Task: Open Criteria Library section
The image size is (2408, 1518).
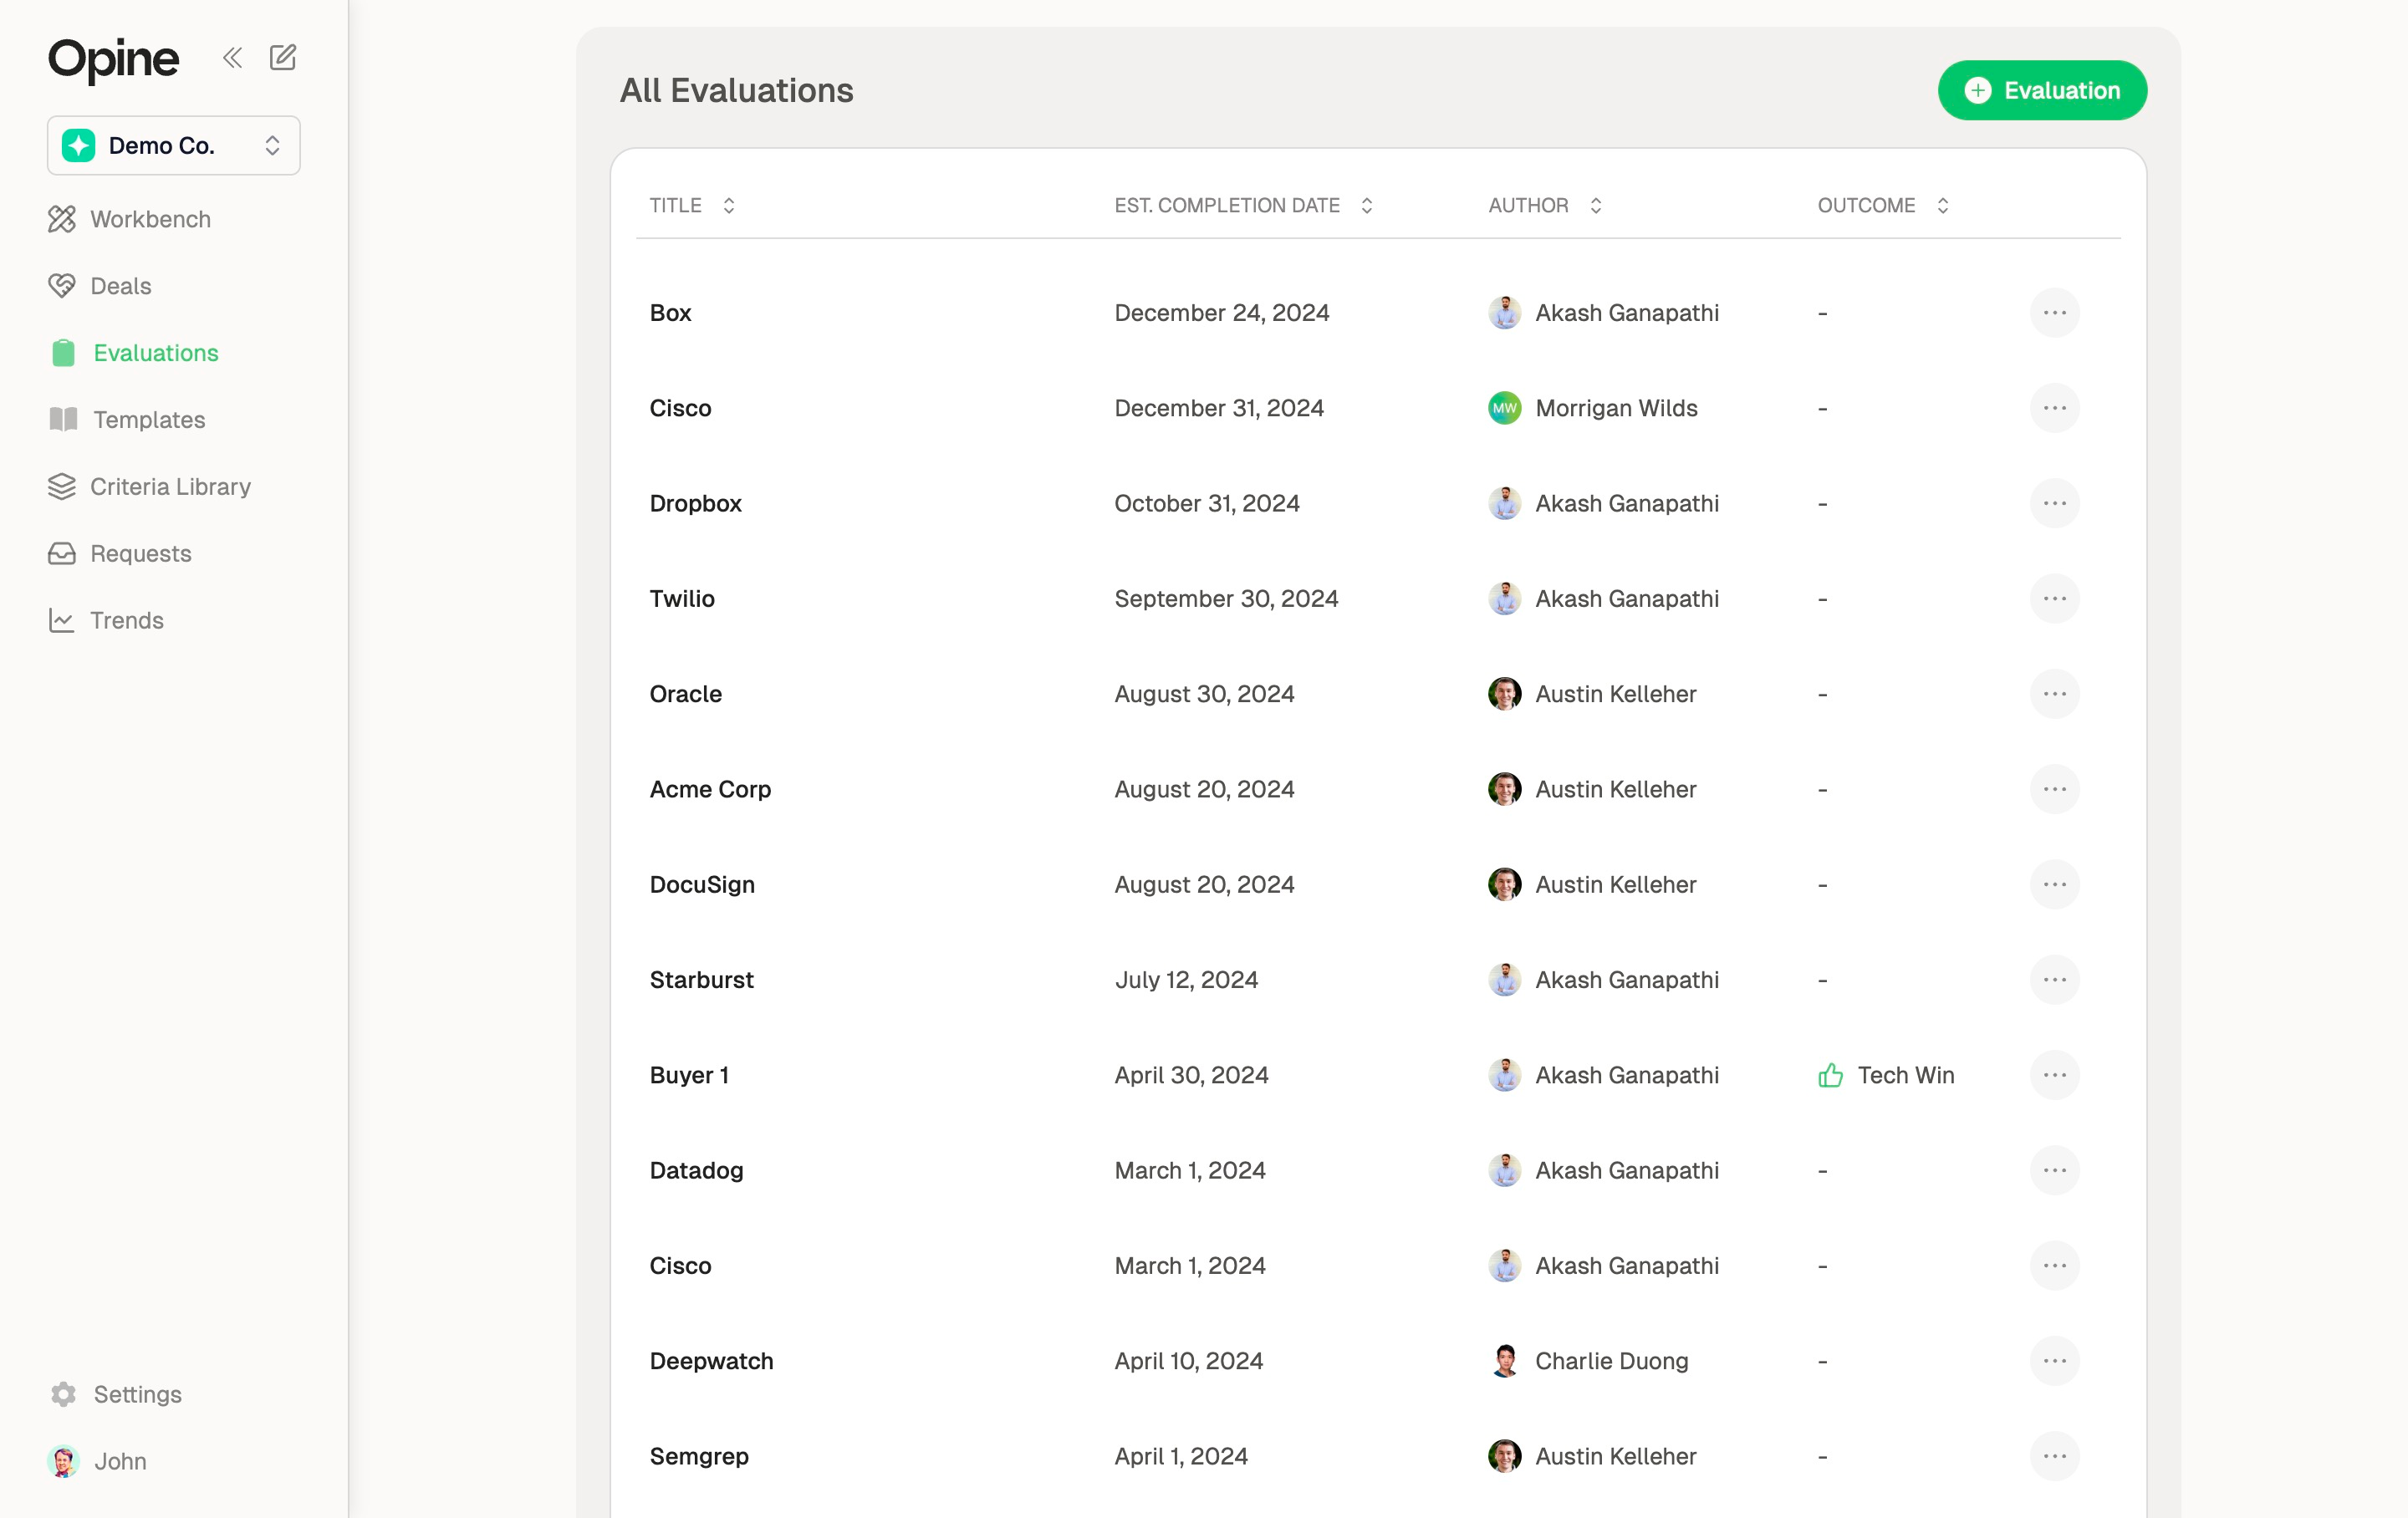Action: point(170,487)
